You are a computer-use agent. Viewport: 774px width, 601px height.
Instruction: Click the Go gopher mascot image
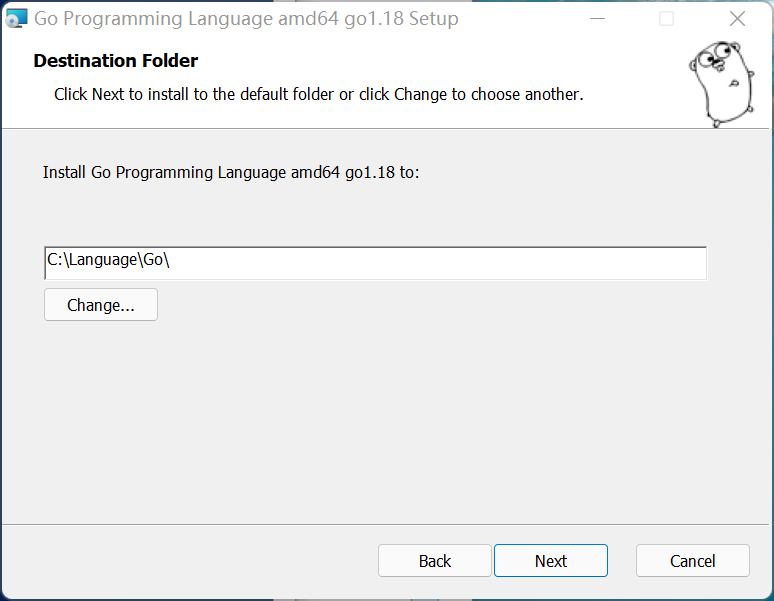pos(720,82)
